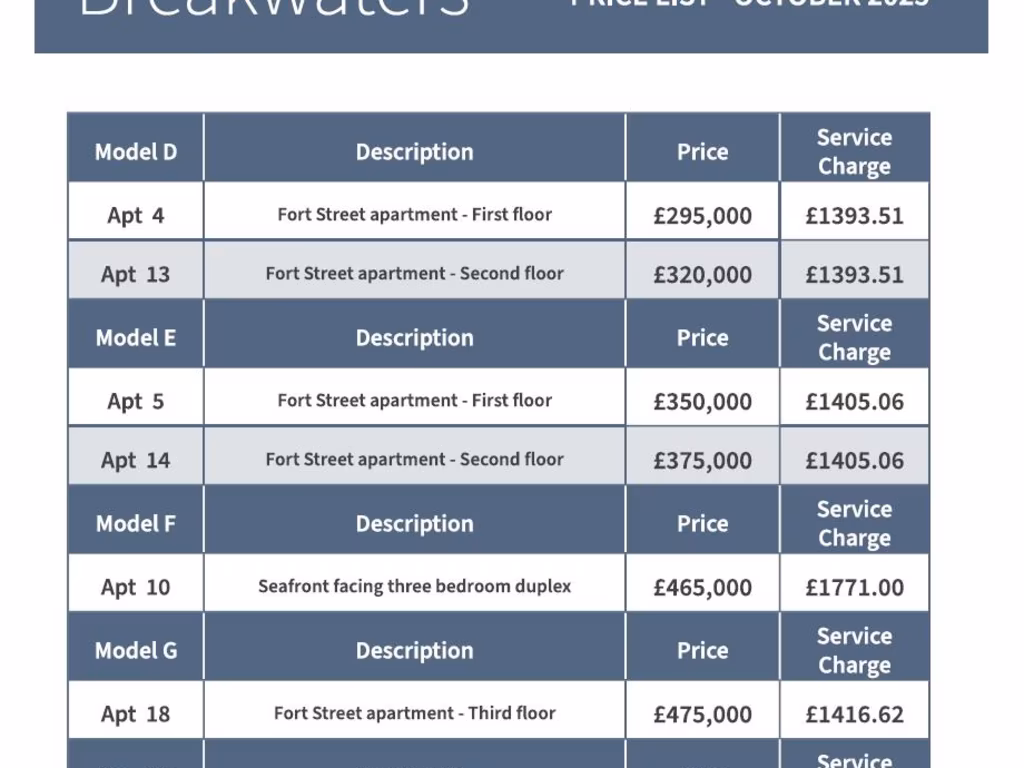Select the Apt 14 cell
This screenshot has width=1024, height=768.
click(136, 460)
